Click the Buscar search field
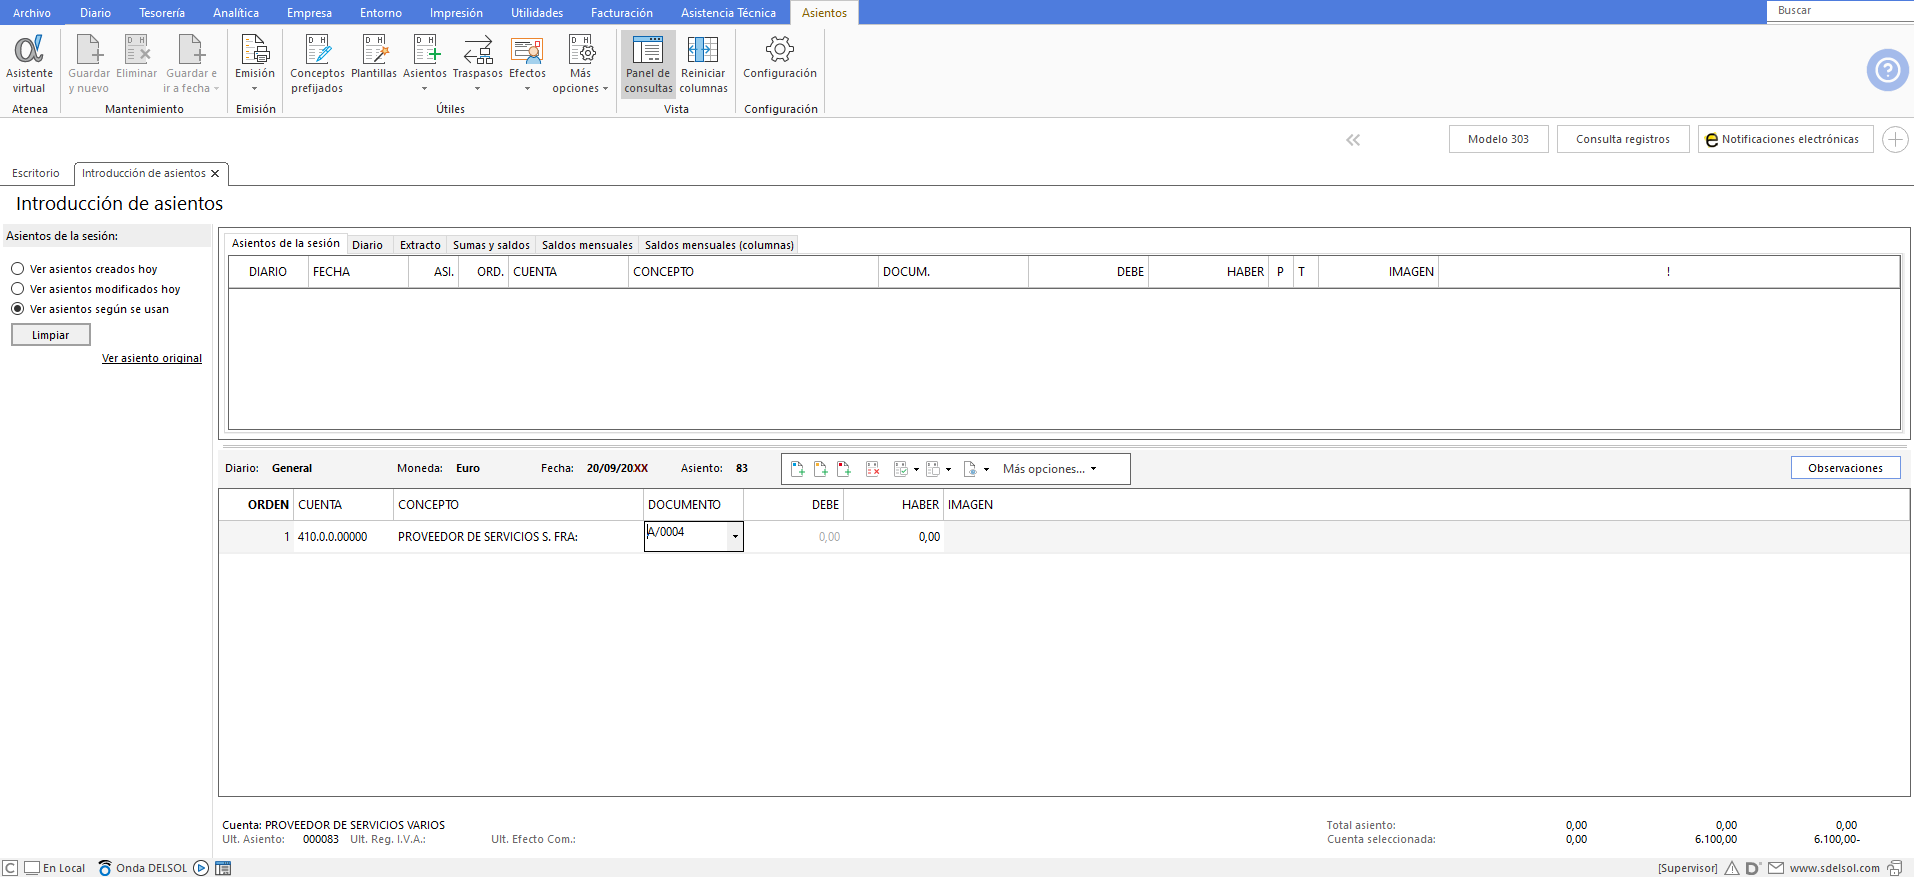Image resolution: width=1914 pixels, height=877 pixels. coord(1840,11)
